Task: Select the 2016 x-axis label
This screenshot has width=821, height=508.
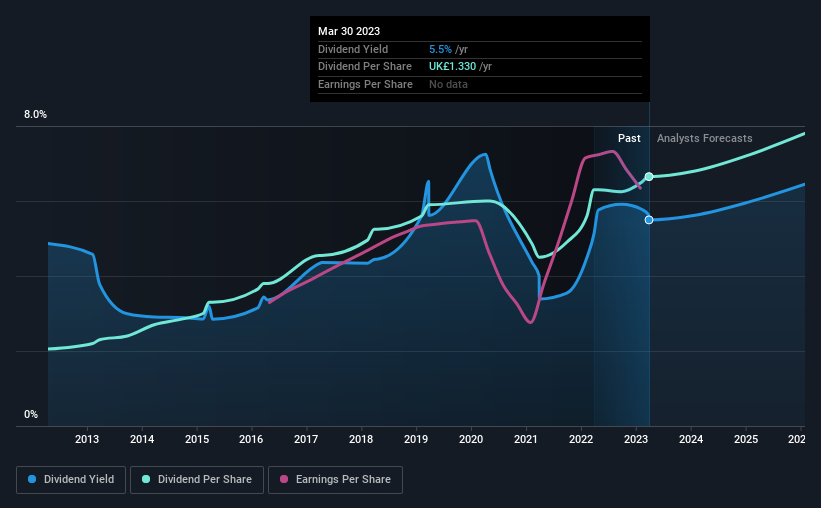Action: 251,439
